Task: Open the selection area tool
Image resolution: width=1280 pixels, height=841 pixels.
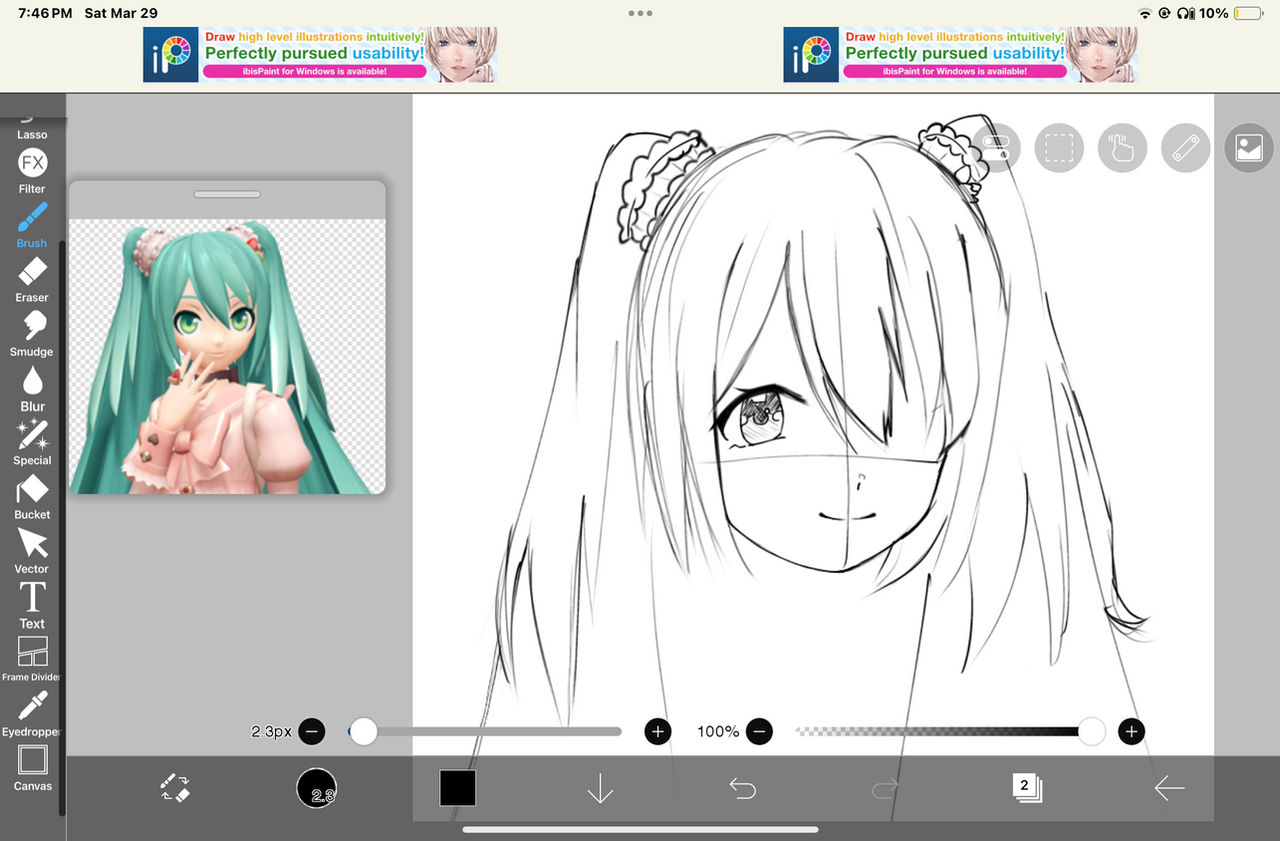Action: [1059, 148]
